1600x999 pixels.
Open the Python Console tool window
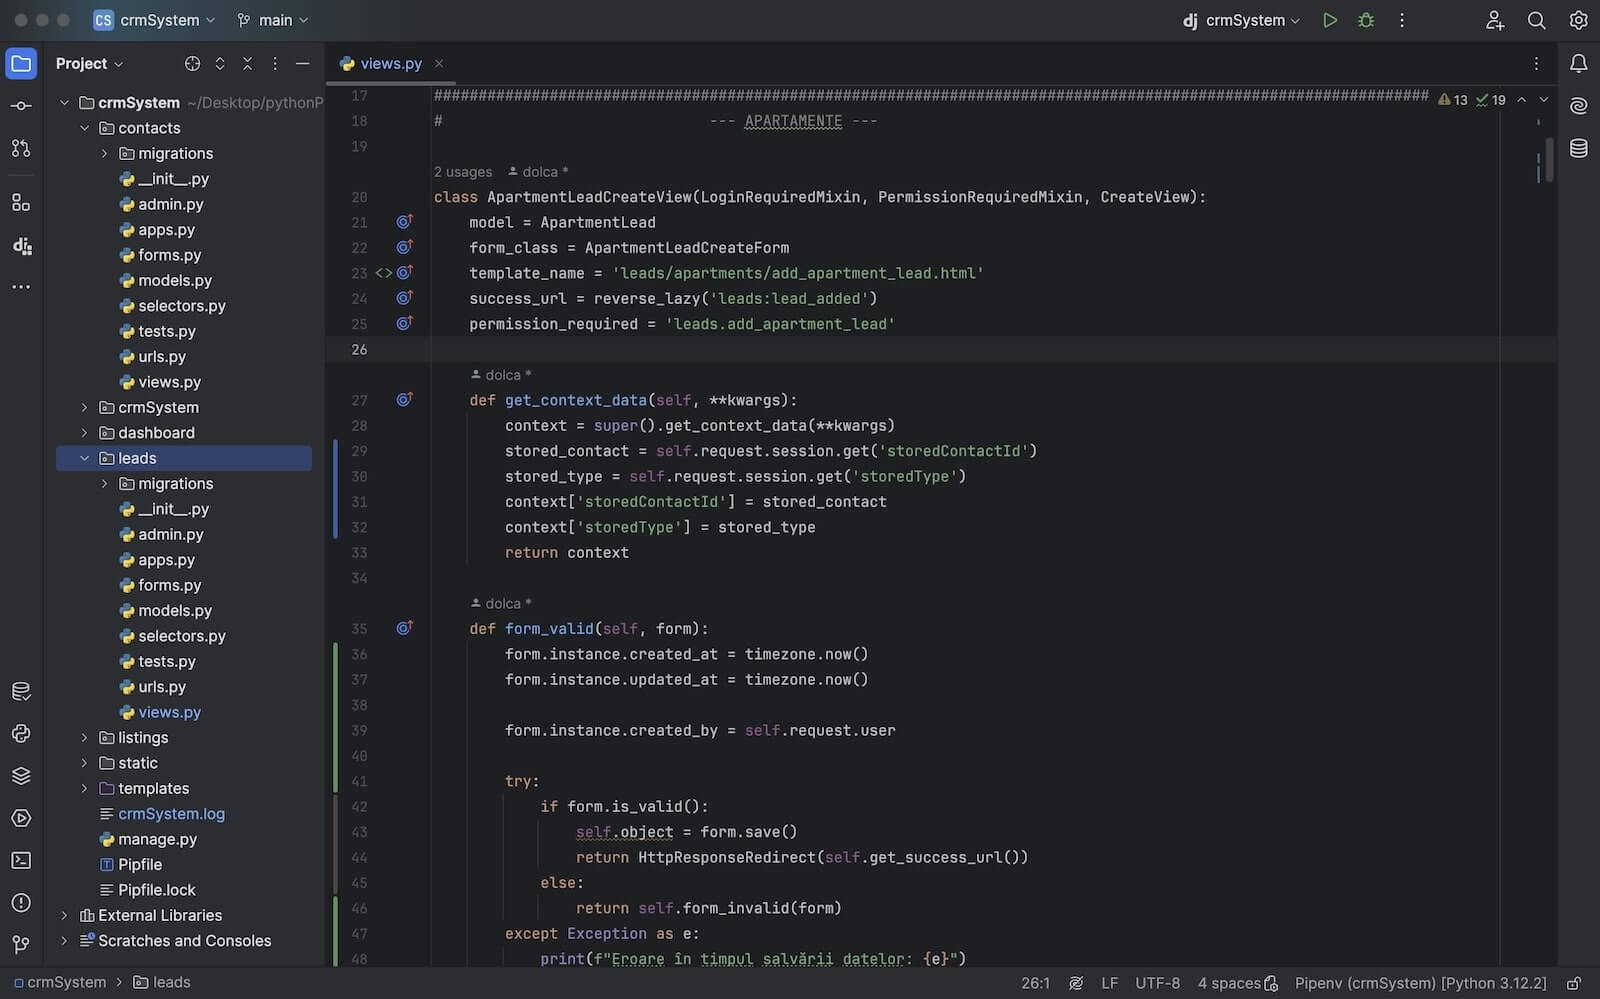click(21, 734)
